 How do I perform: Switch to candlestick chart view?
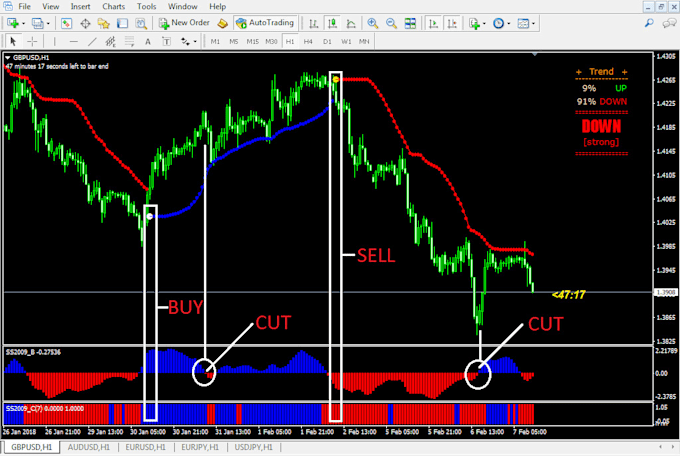333,23
